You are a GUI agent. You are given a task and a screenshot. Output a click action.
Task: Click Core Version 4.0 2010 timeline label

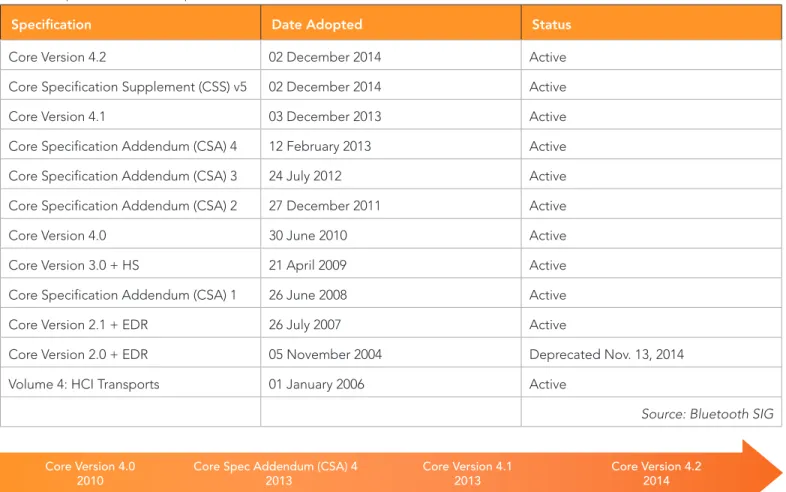[90, 473]
